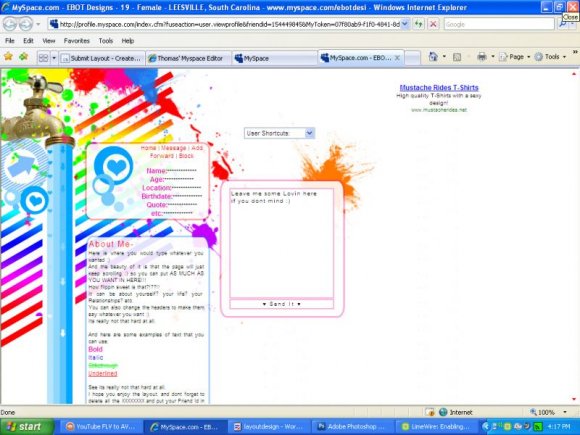Open the Print dropdown arrow
Image resolution: width=580 pixels, height=435 pixels.
[x=493, y=57]
